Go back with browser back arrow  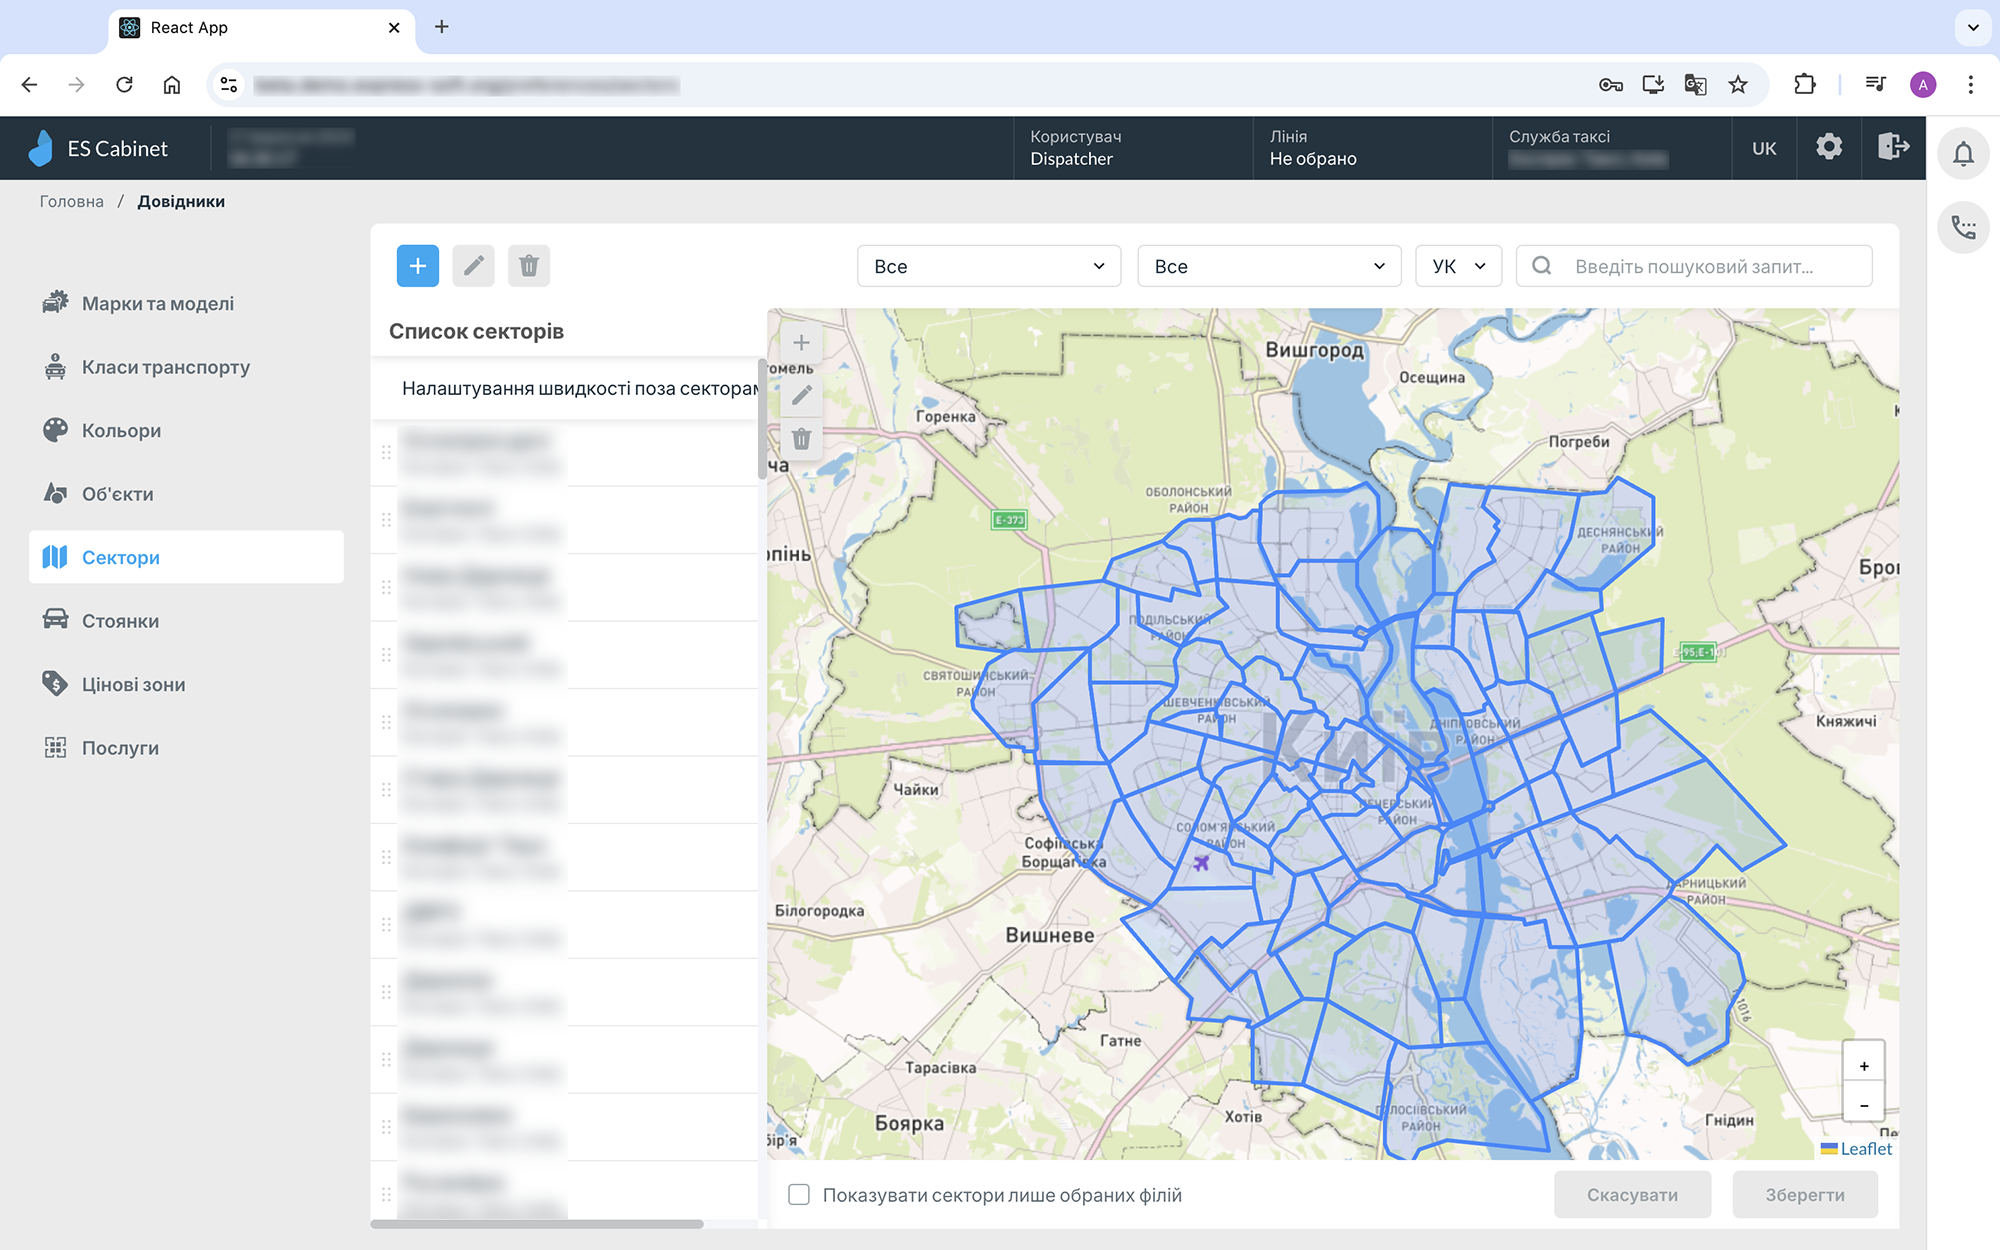click(29, 85)
